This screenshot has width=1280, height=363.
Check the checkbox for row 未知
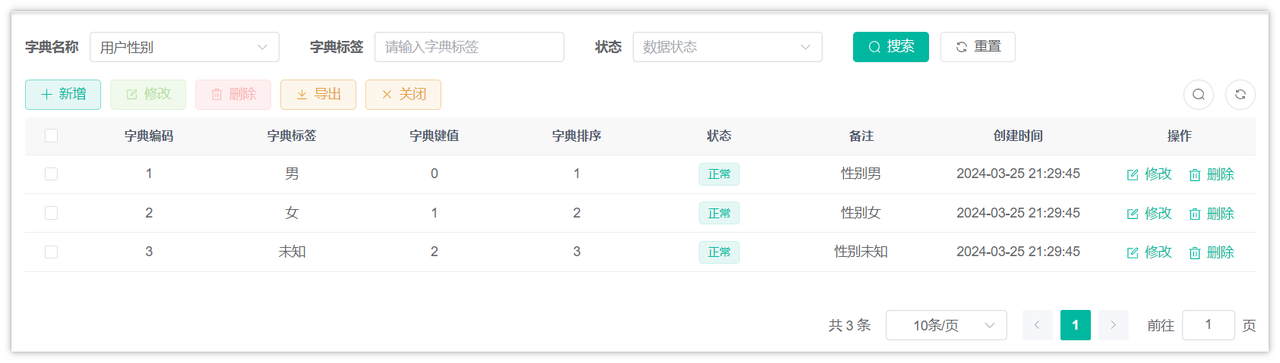[x=51, y=252]
